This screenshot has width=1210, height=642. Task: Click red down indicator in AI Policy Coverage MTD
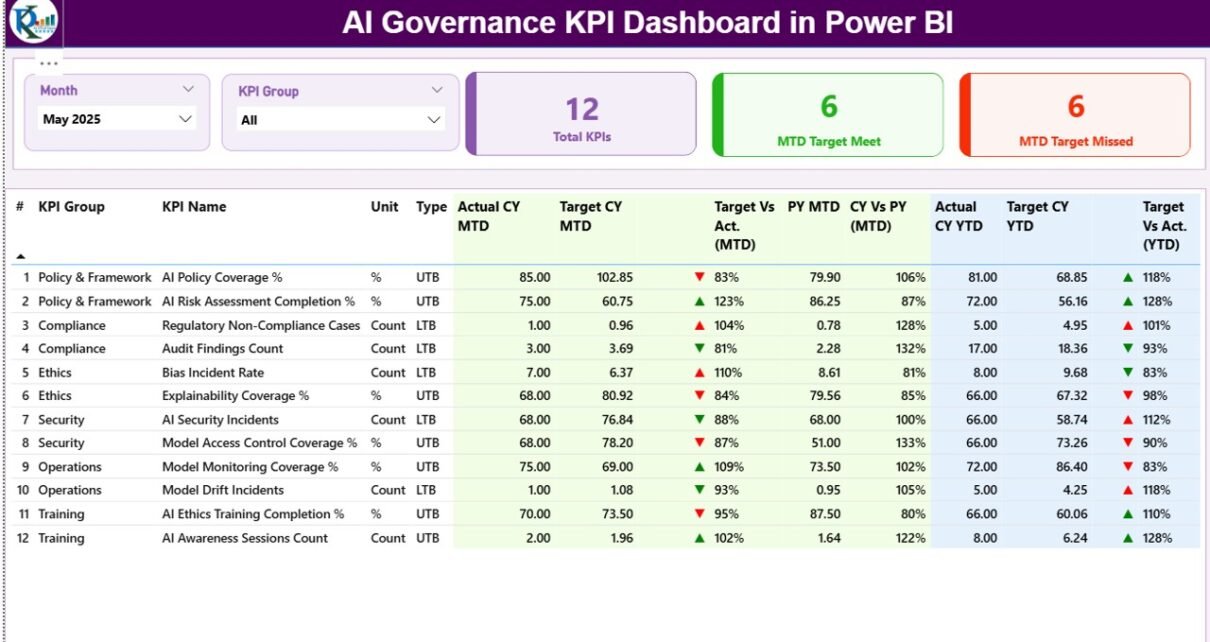[699, 277]
